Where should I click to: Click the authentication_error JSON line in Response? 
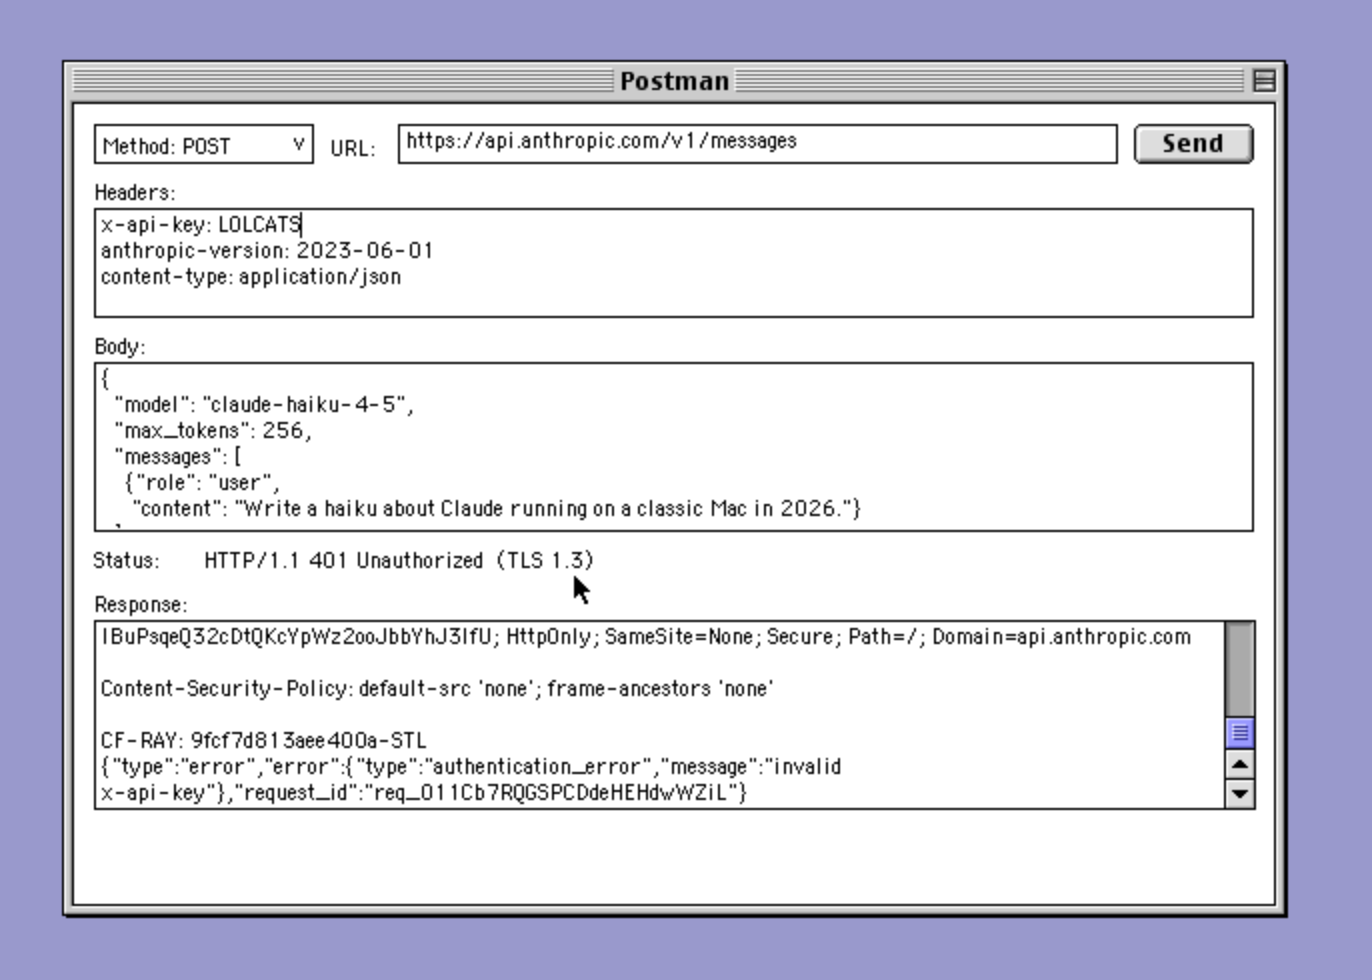(471, 767)
